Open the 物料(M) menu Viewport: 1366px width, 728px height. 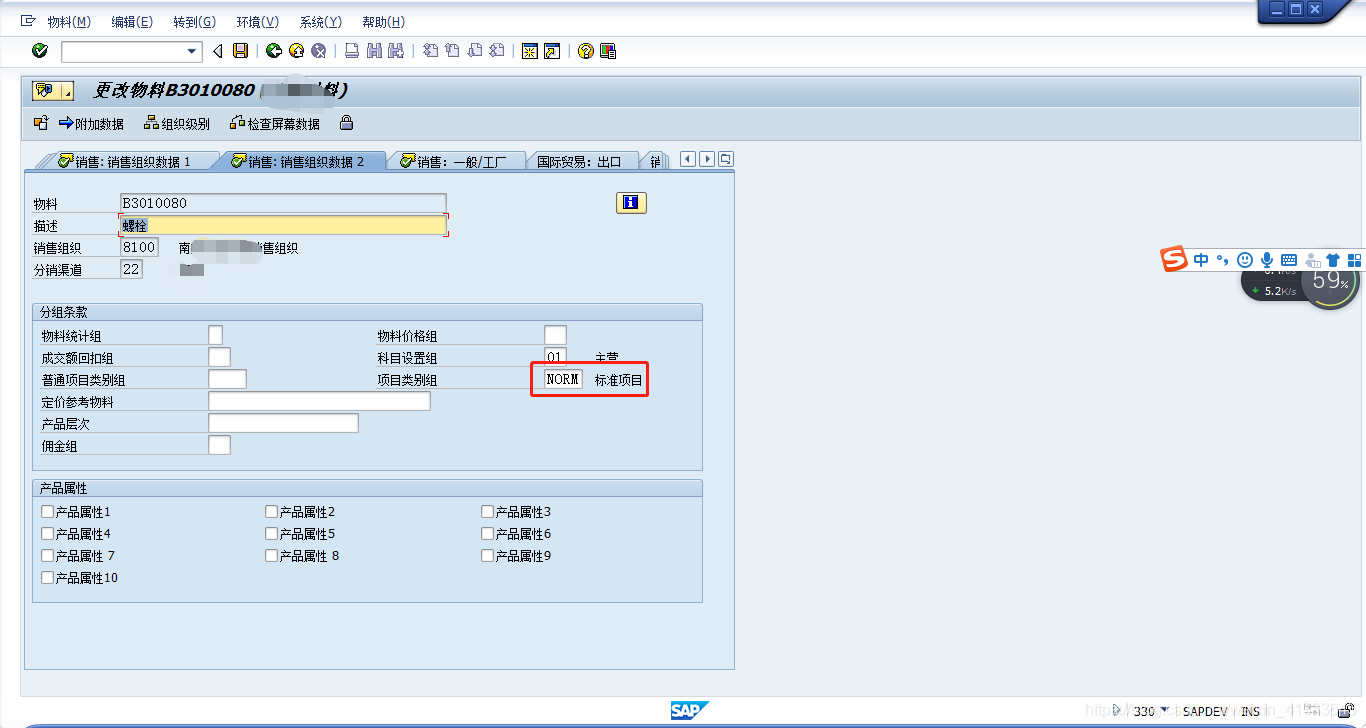tap(69, 22)
